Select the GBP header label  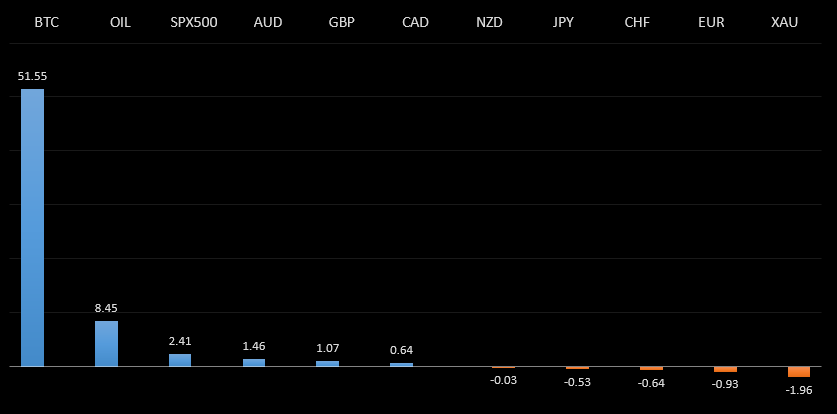(341, 22)
